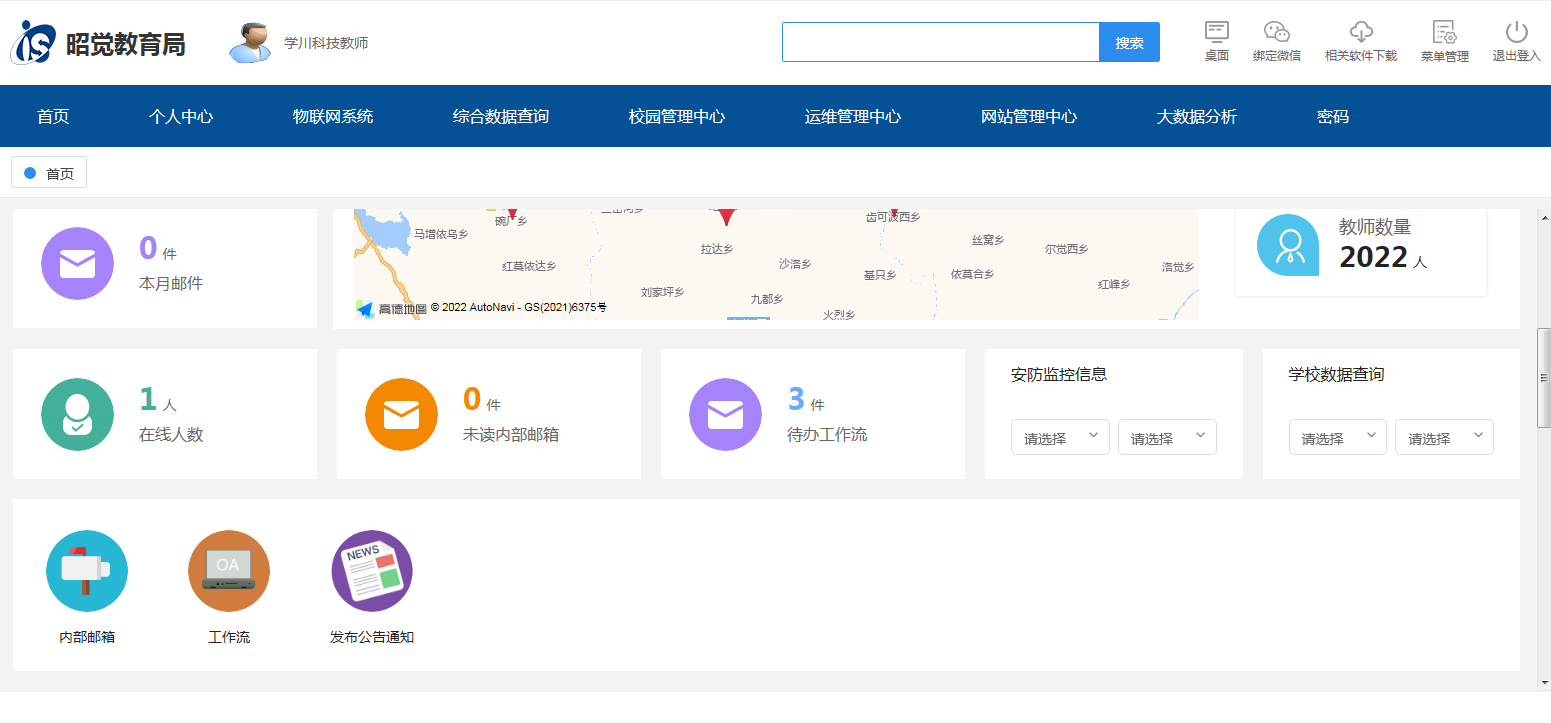Focus the top search input field
Screen dimensions: 1551x723
tap(941, 42)
